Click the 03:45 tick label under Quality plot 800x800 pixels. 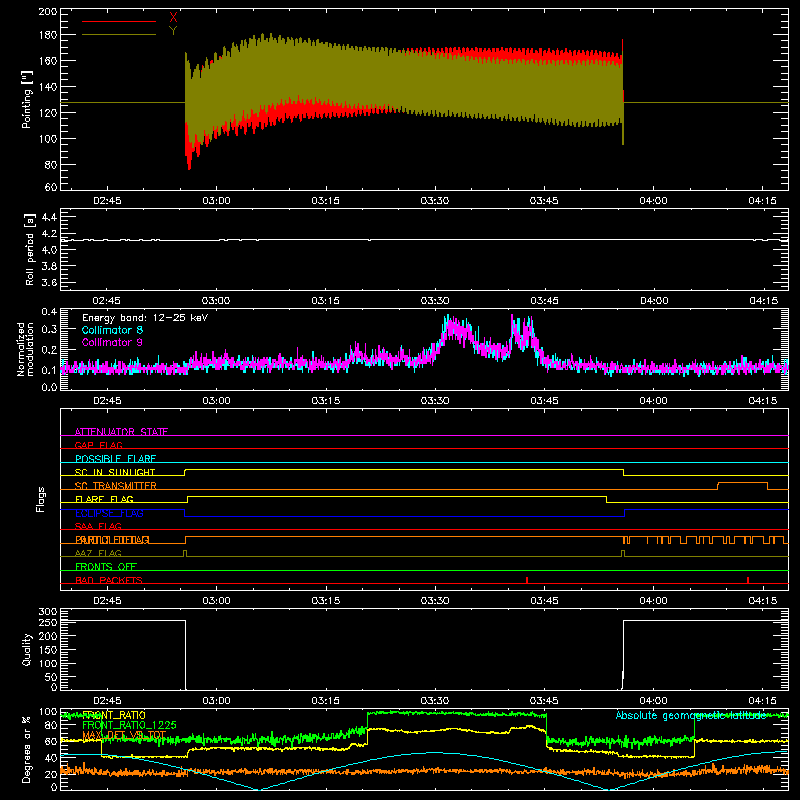[x=544, y=701]
